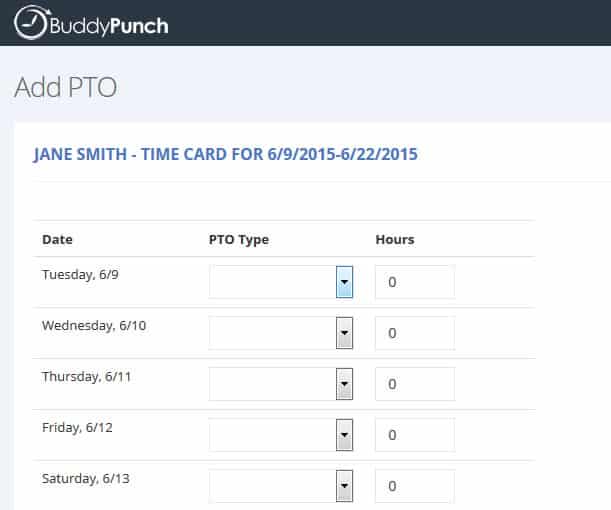Click the BuddyPunch brand name text
The height and width of the screenshot is (510, 611).
[x=109, y=26]
